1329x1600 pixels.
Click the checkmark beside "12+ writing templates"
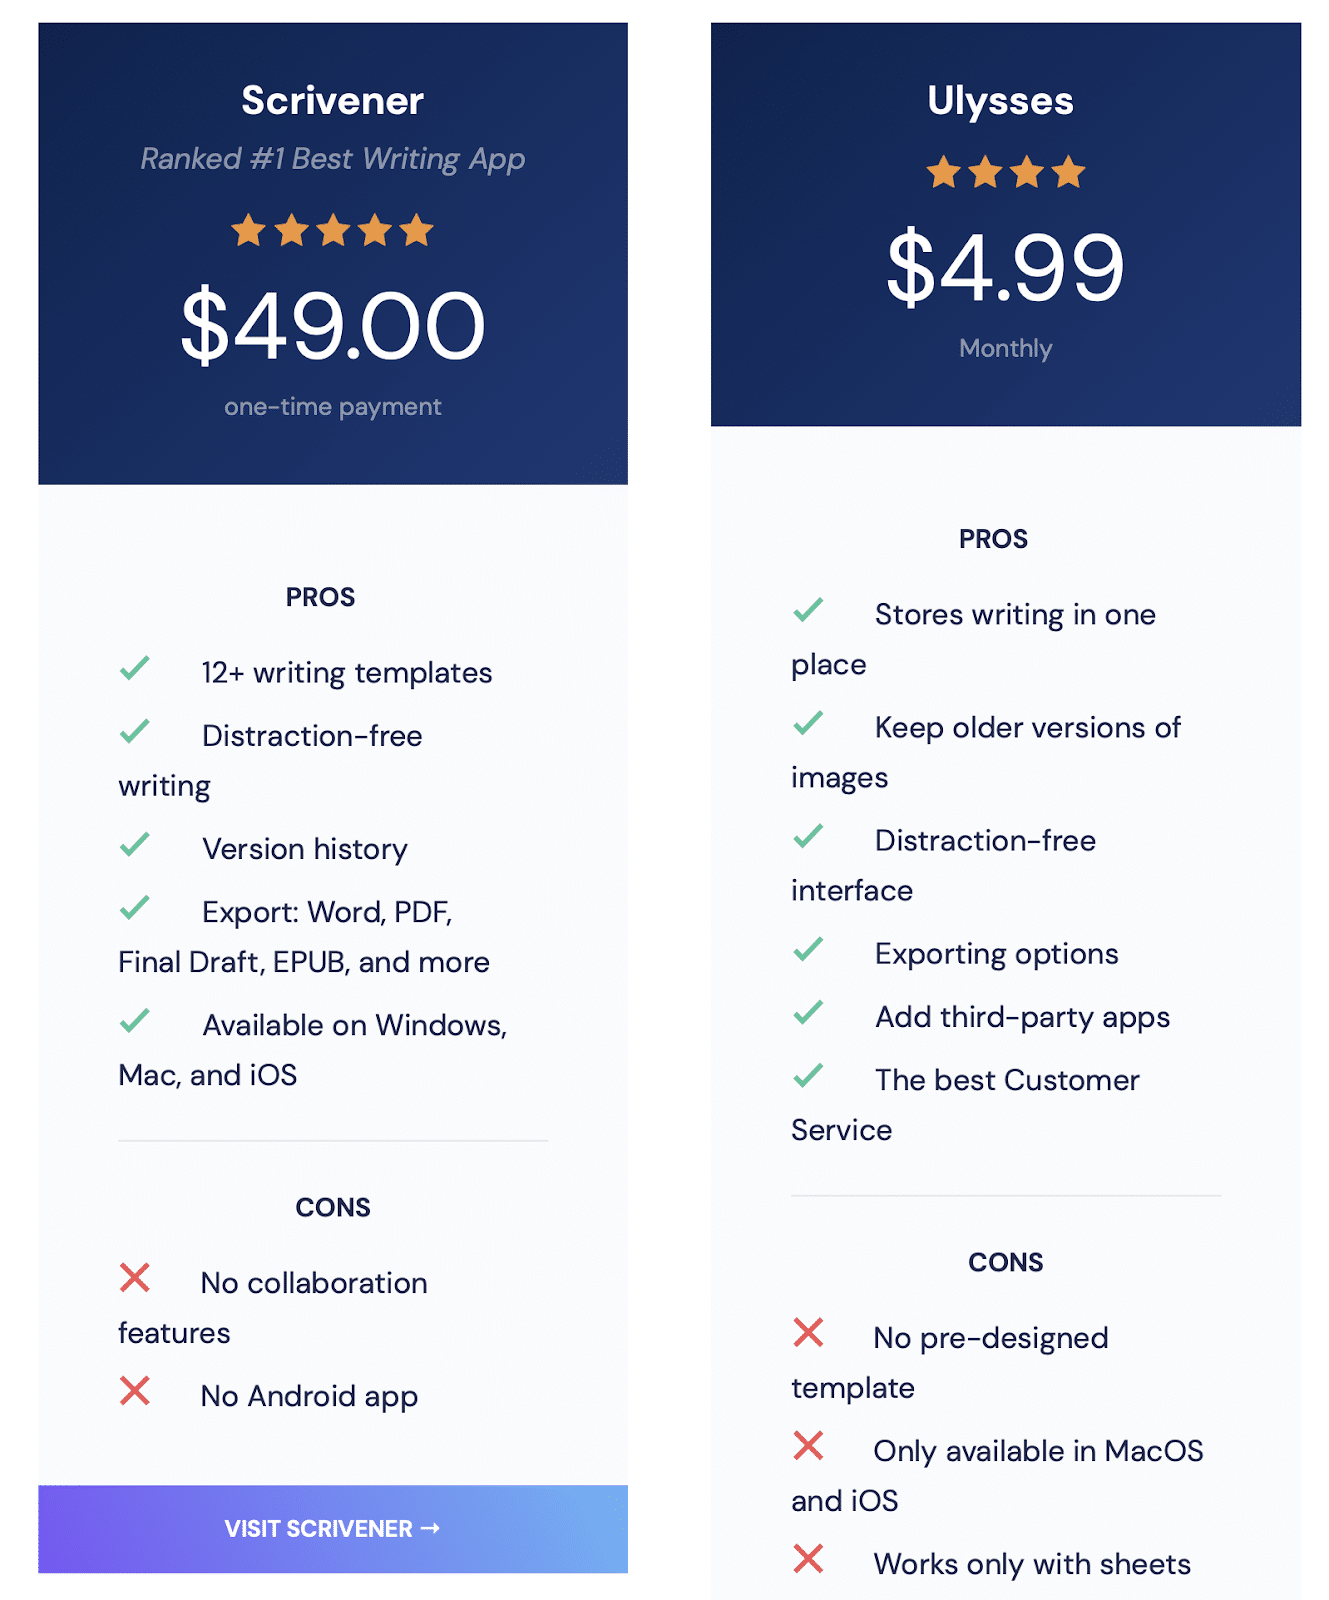tap(136, 667)
